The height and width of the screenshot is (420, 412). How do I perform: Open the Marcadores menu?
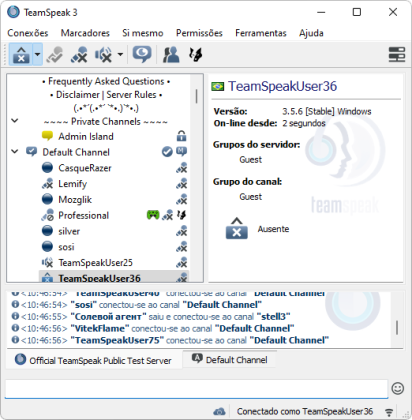[x=85, y=33]
